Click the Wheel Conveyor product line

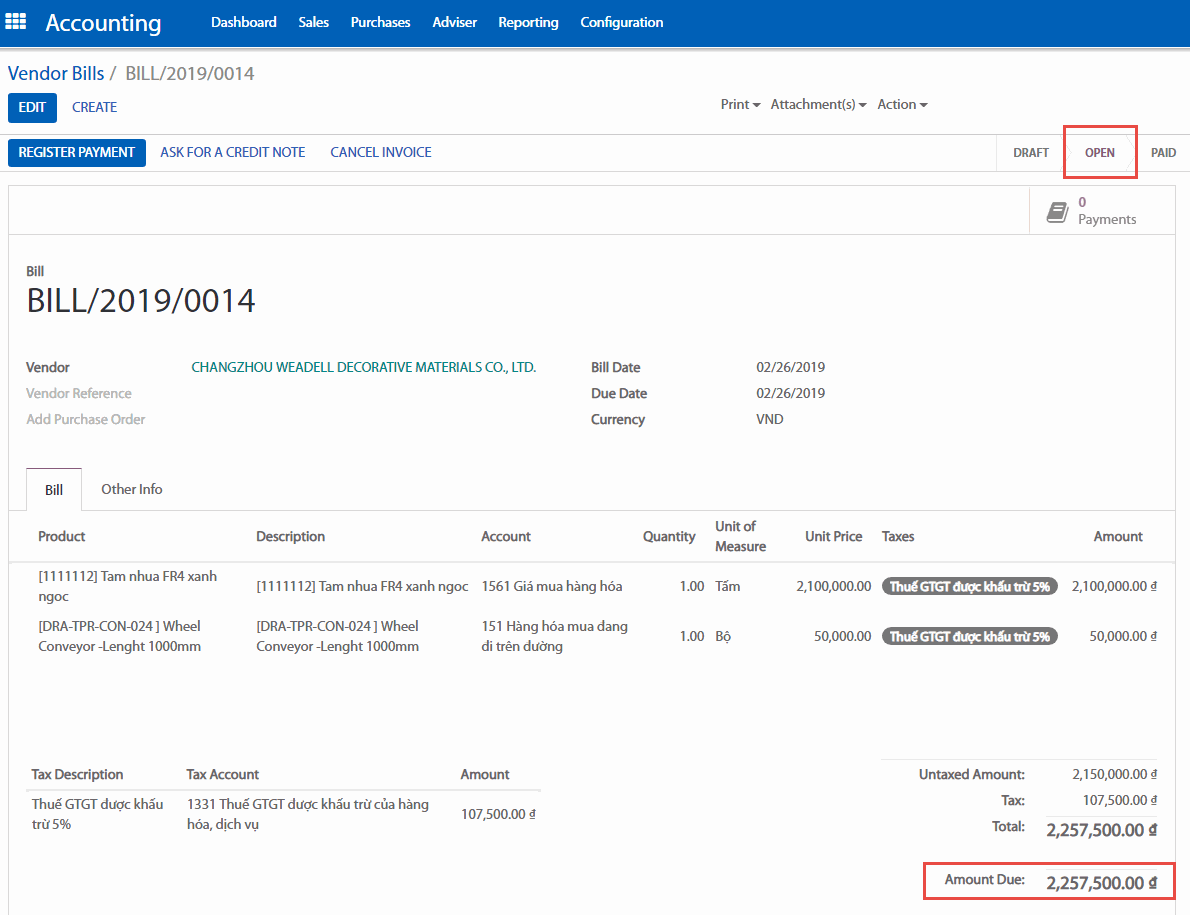119,636
